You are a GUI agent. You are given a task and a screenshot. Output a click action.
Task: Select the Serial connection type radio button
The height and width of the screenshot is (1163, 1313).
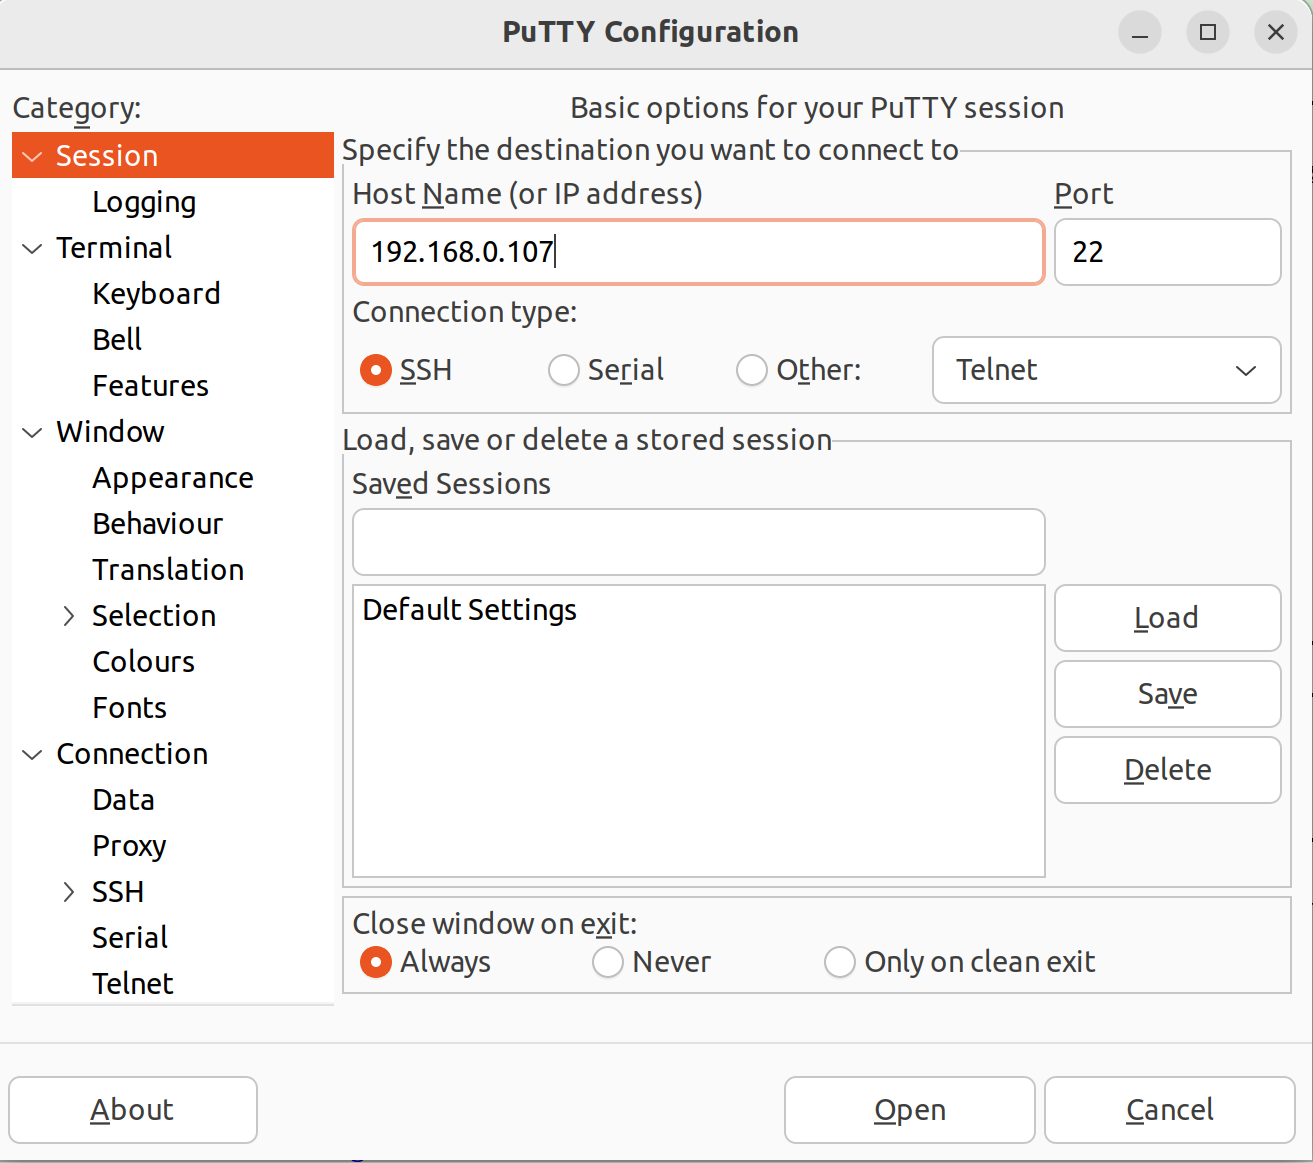(x=564, y=370)
